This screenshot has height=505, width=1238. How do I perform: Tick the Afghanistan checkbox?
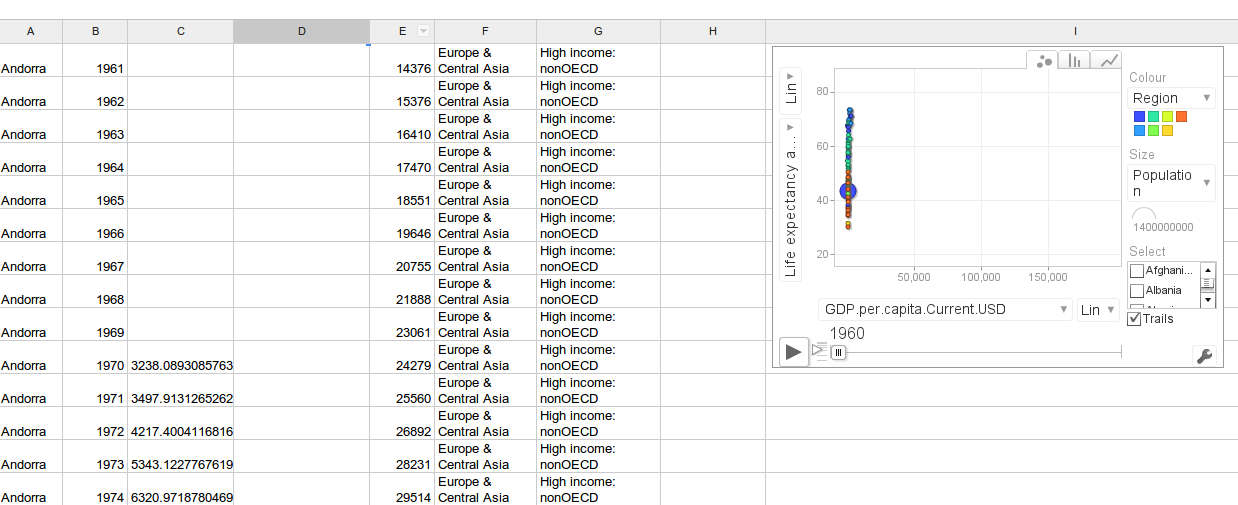[1137, 271]
